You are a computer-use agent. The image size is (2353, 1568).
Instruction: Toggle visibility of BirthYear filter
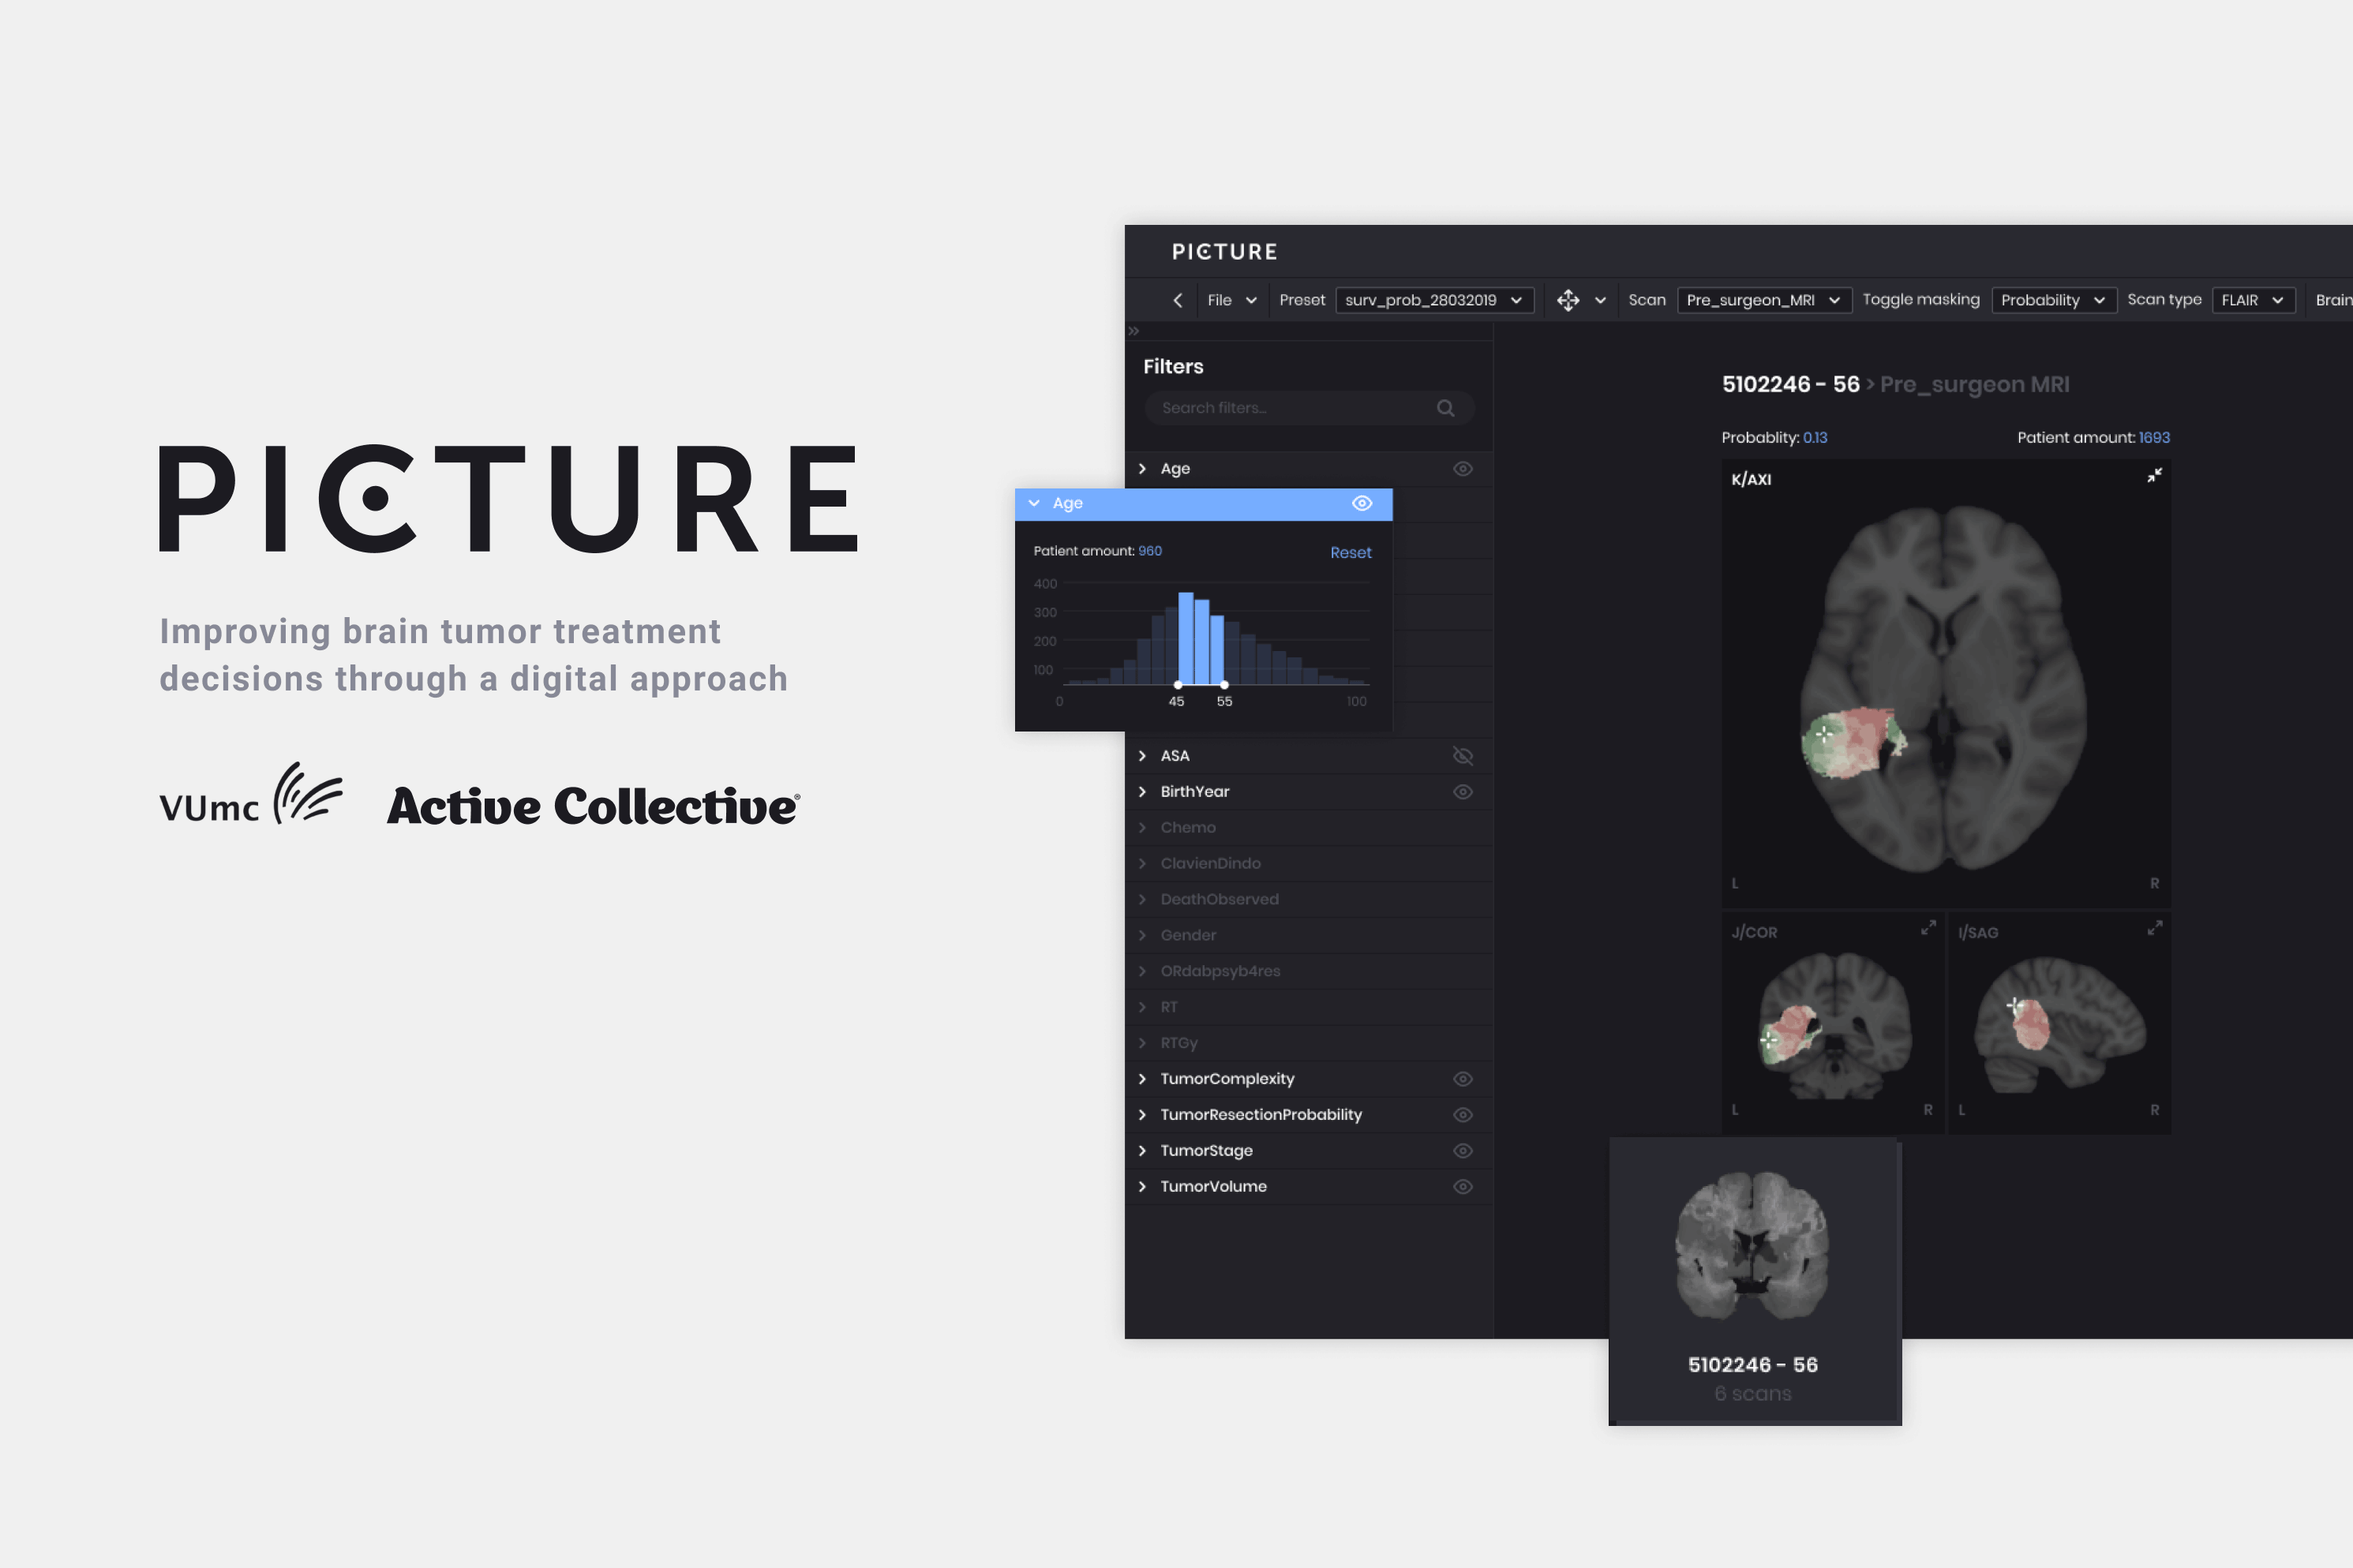(x=1462, y=792)
